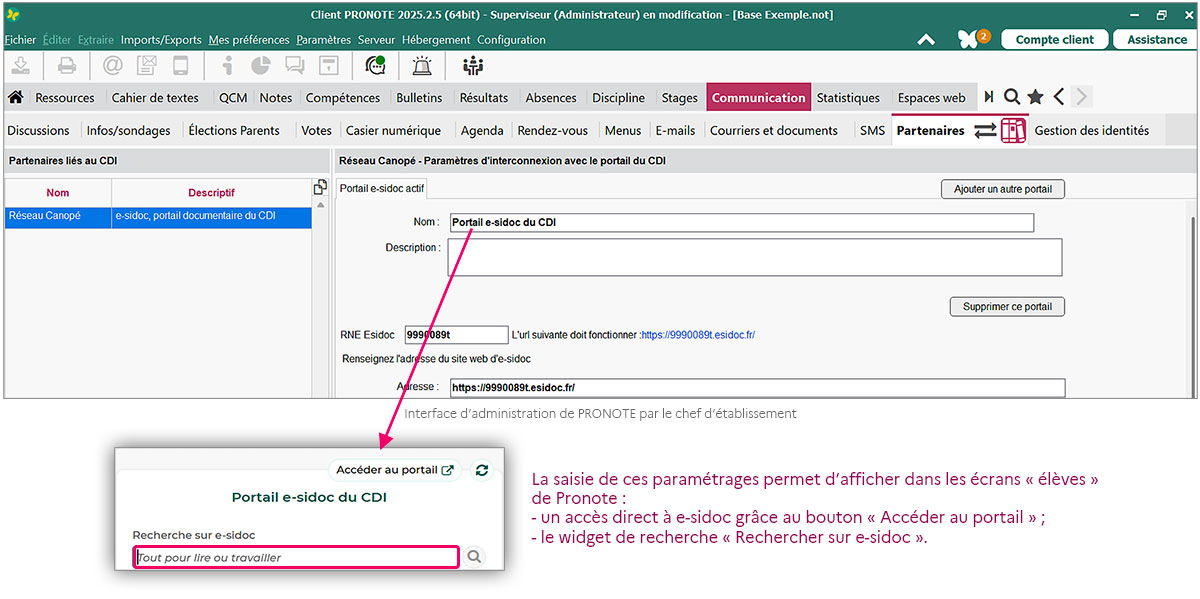Viewport: 1200px width, 599px height.
Task: Switch to the Compétences tab
Action: point(343,98)
